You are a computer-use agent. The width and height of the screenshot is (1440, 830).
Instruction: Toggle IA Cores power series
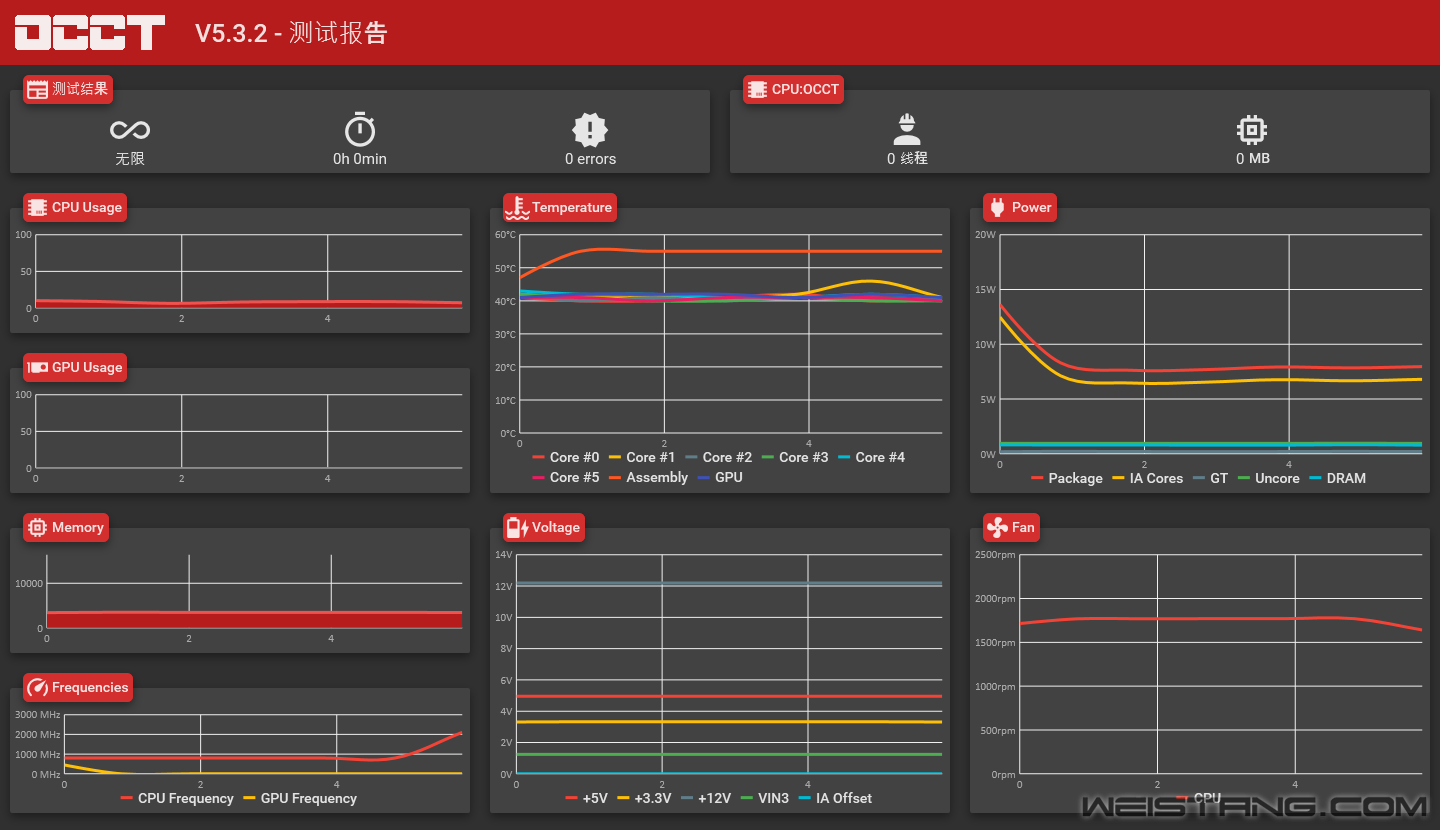coord(1147,478)
